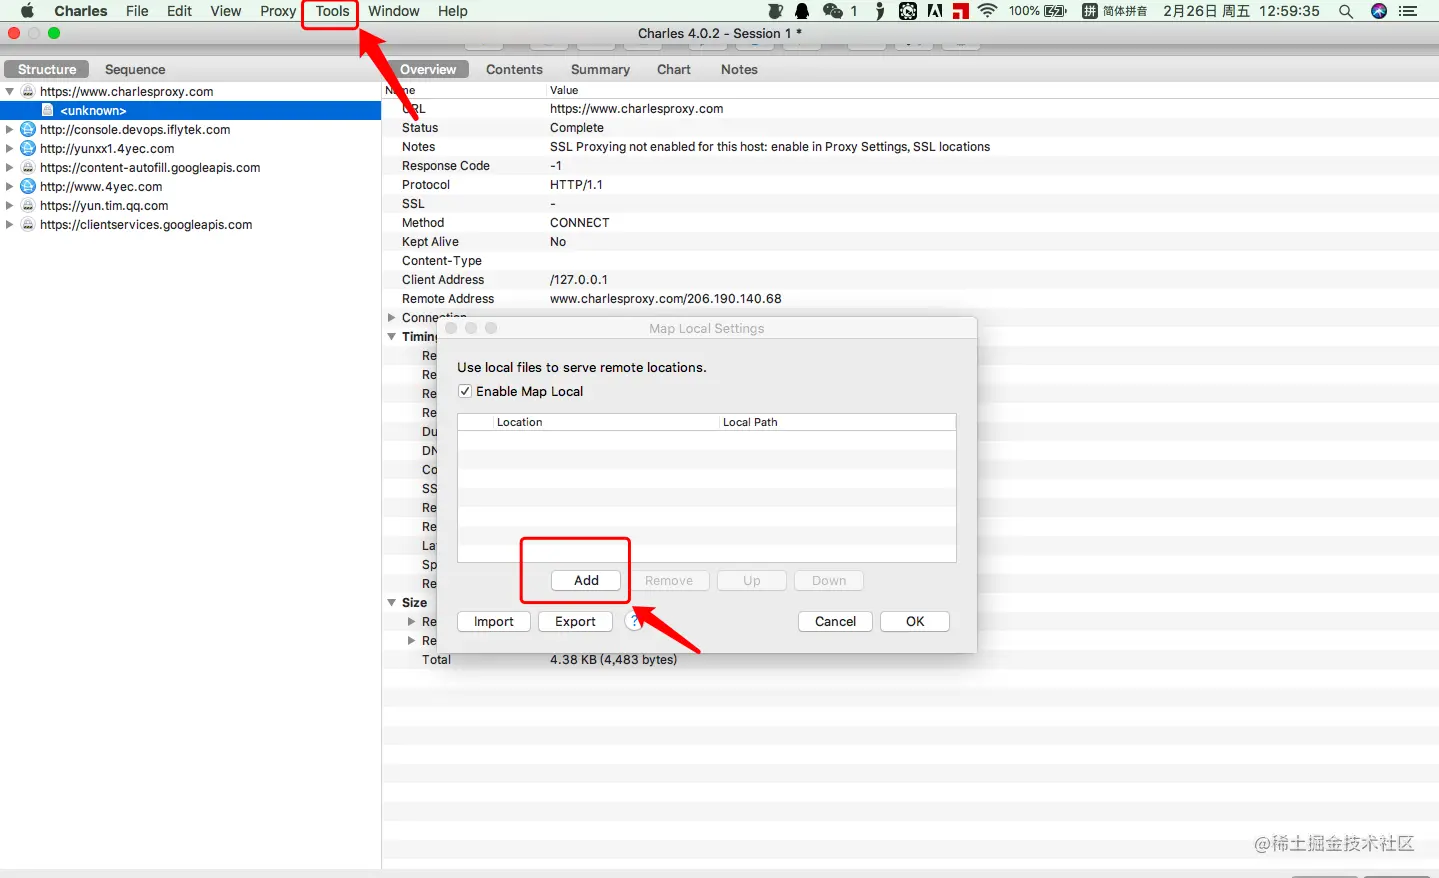This screenshot has height=878, width=1439.
Task: Confirm Map Local Settings with OK
Action: point(915,621)
